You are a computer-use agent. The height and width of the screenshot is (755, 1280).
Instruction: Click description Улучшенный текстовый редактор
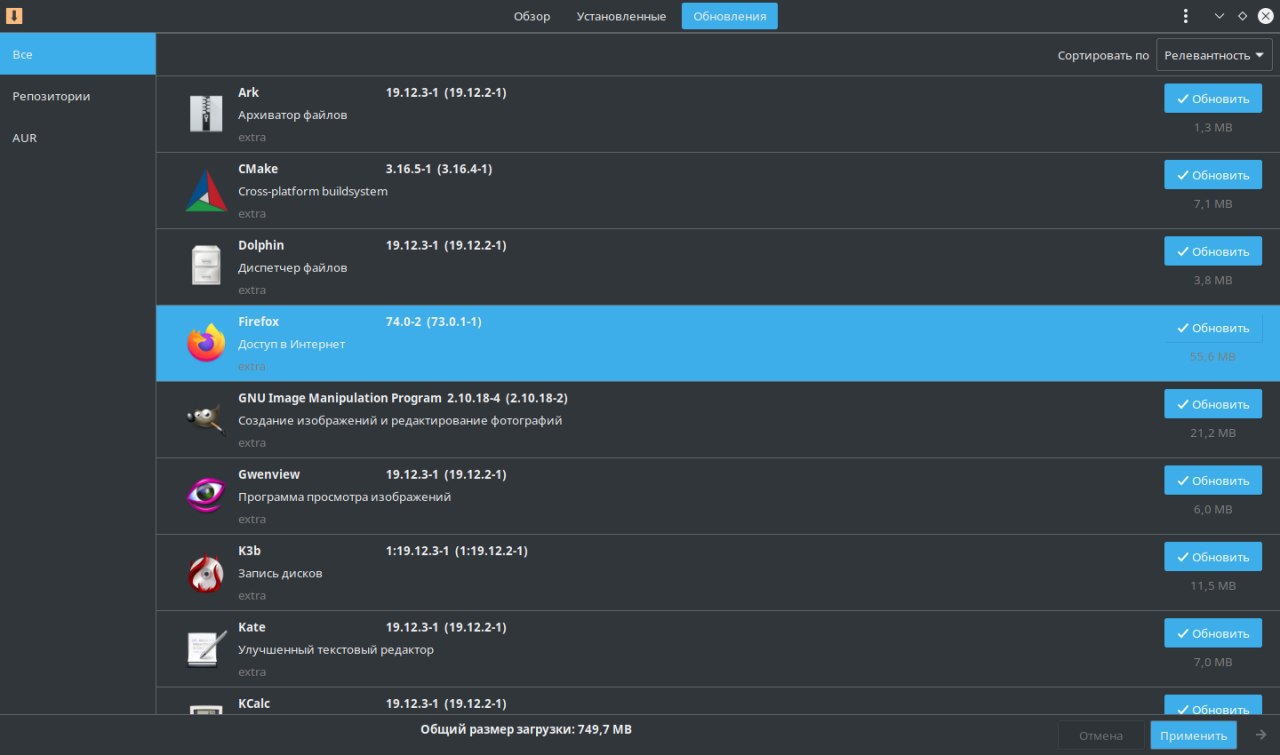[x=336, y=650]
